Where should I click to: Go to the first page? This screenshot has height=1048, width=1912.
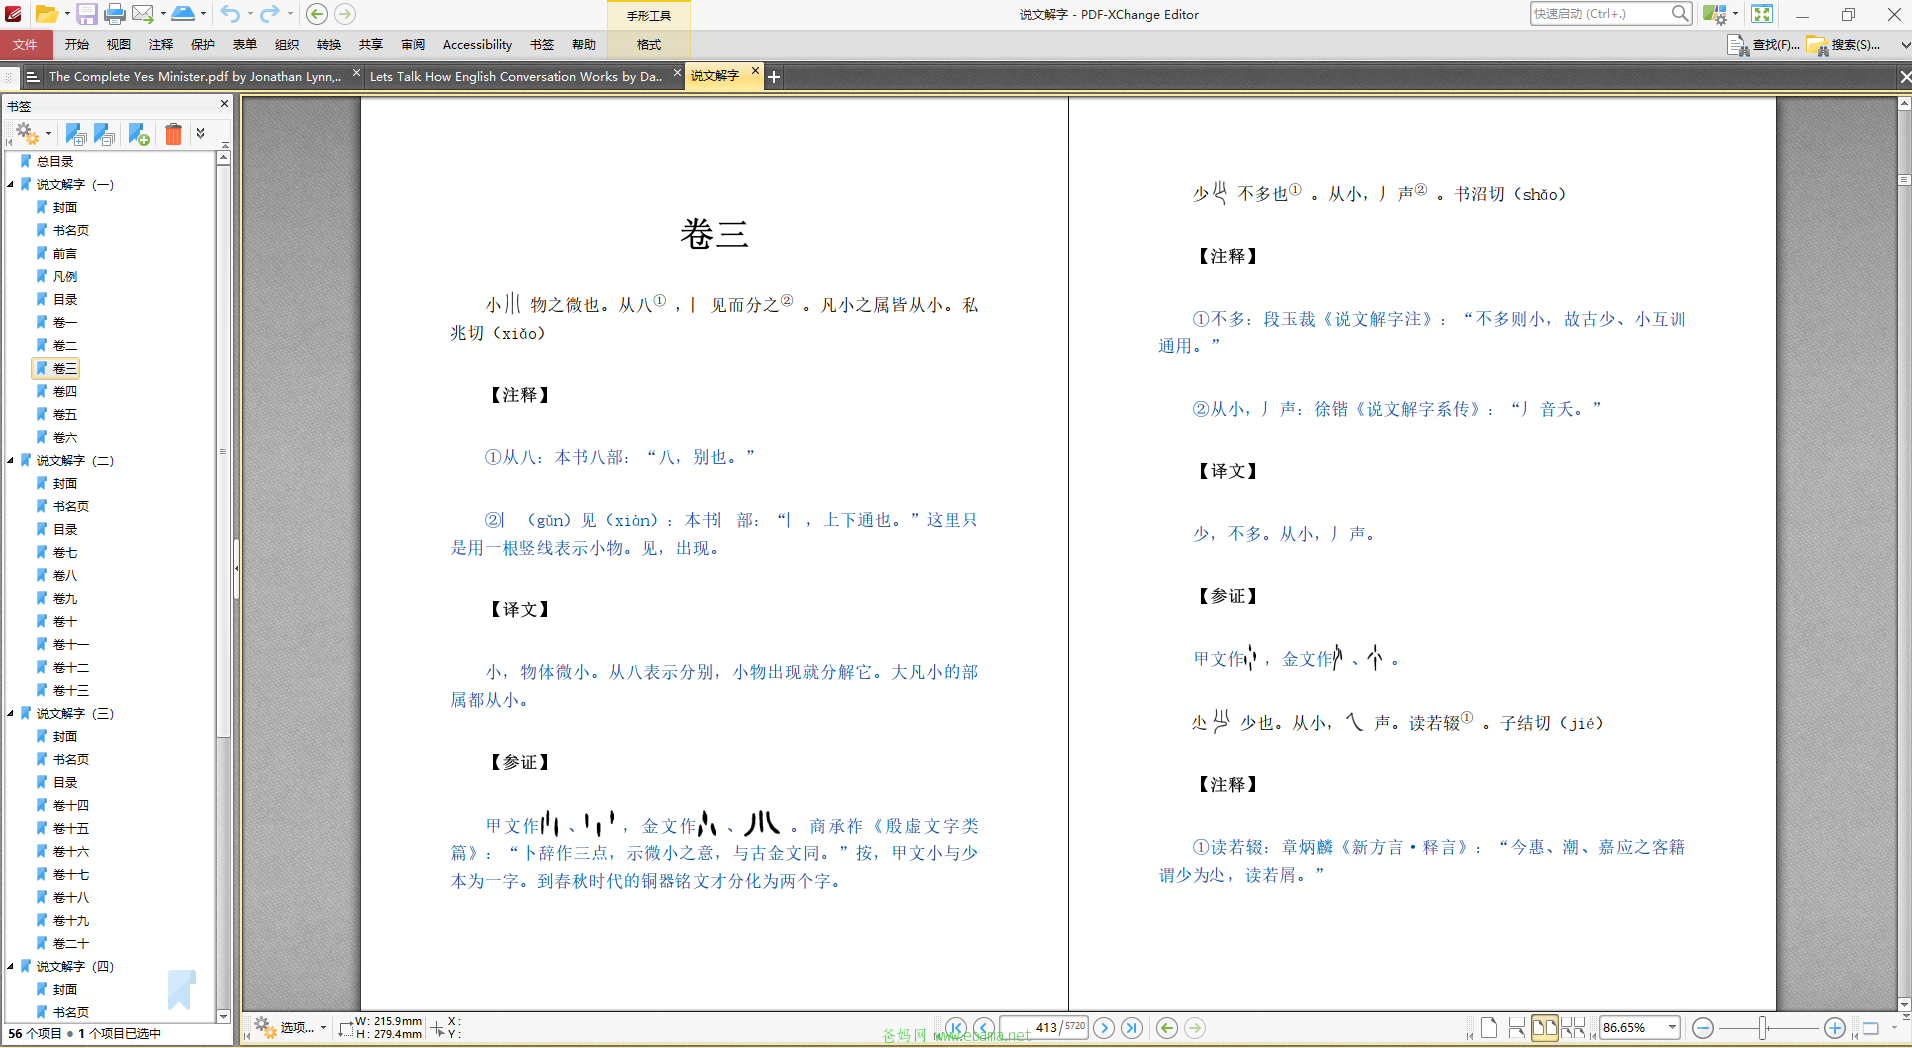click(956, 1028)
